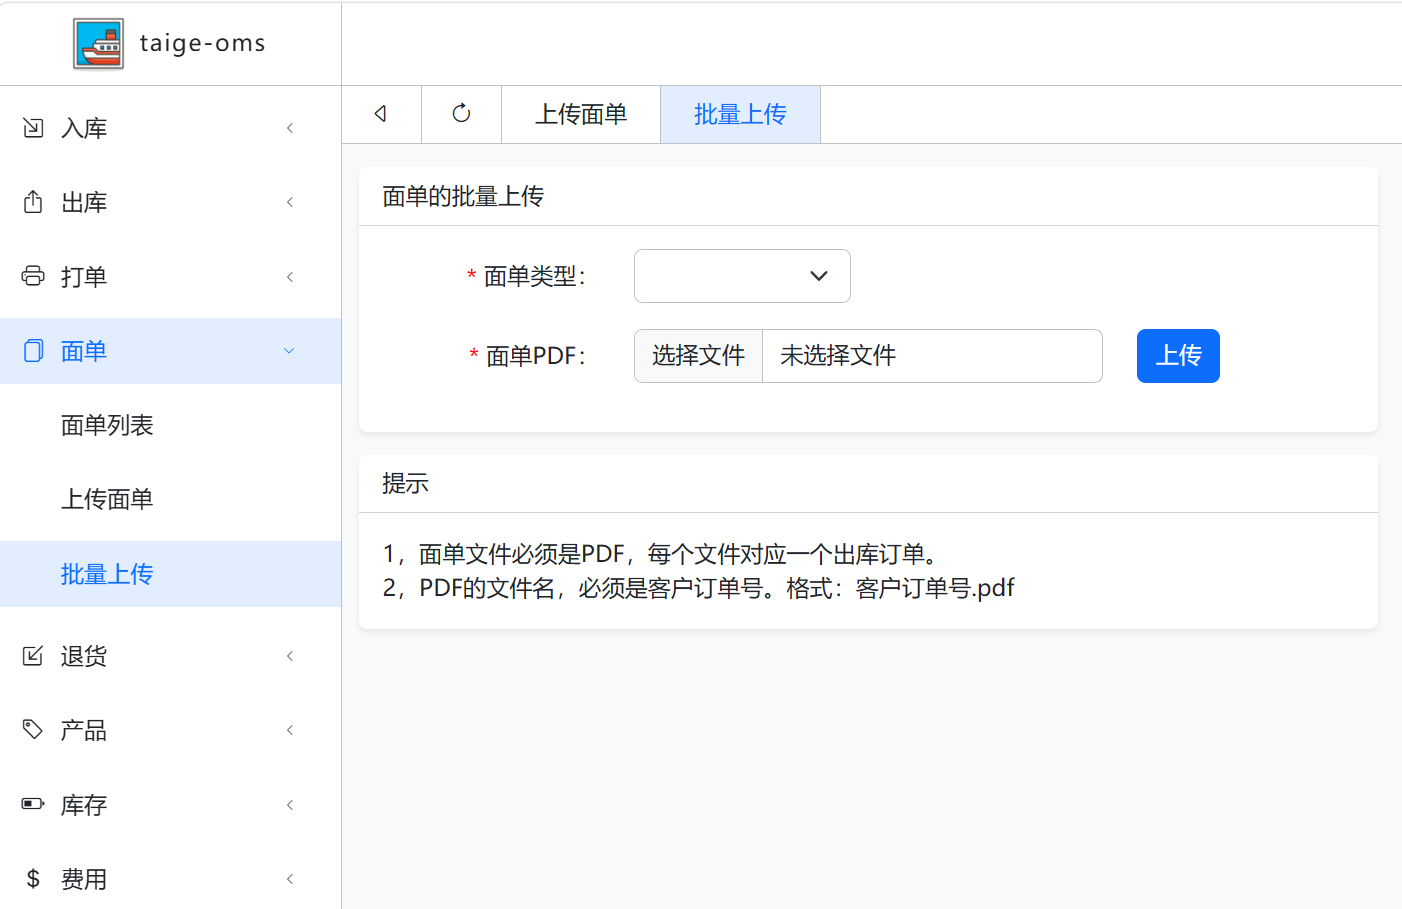The width and height of the screenshot is (1402, 909).
Task: Expand the 库存 menu chevron
Action: [290, 805]
